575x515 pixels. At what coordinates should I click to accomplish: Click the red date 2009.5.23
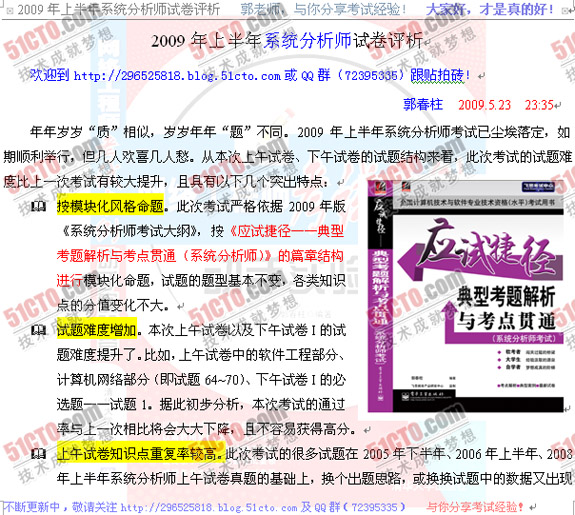[x=484, y=105]
